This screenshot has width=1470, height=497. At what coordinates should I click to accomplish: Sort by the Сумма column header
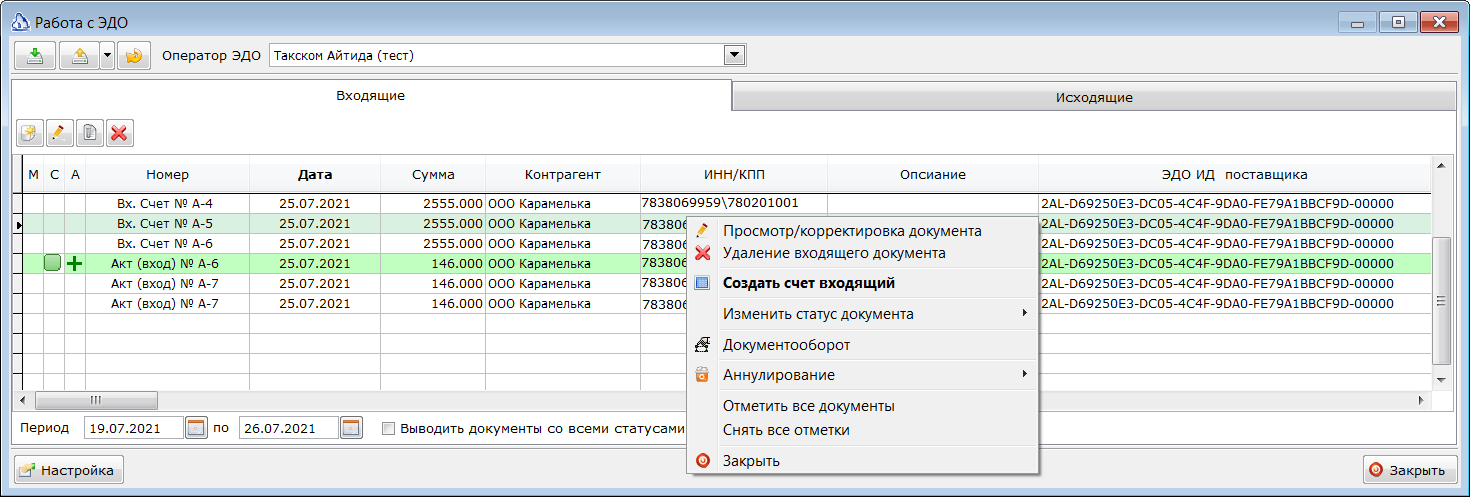tap(433, 174)
